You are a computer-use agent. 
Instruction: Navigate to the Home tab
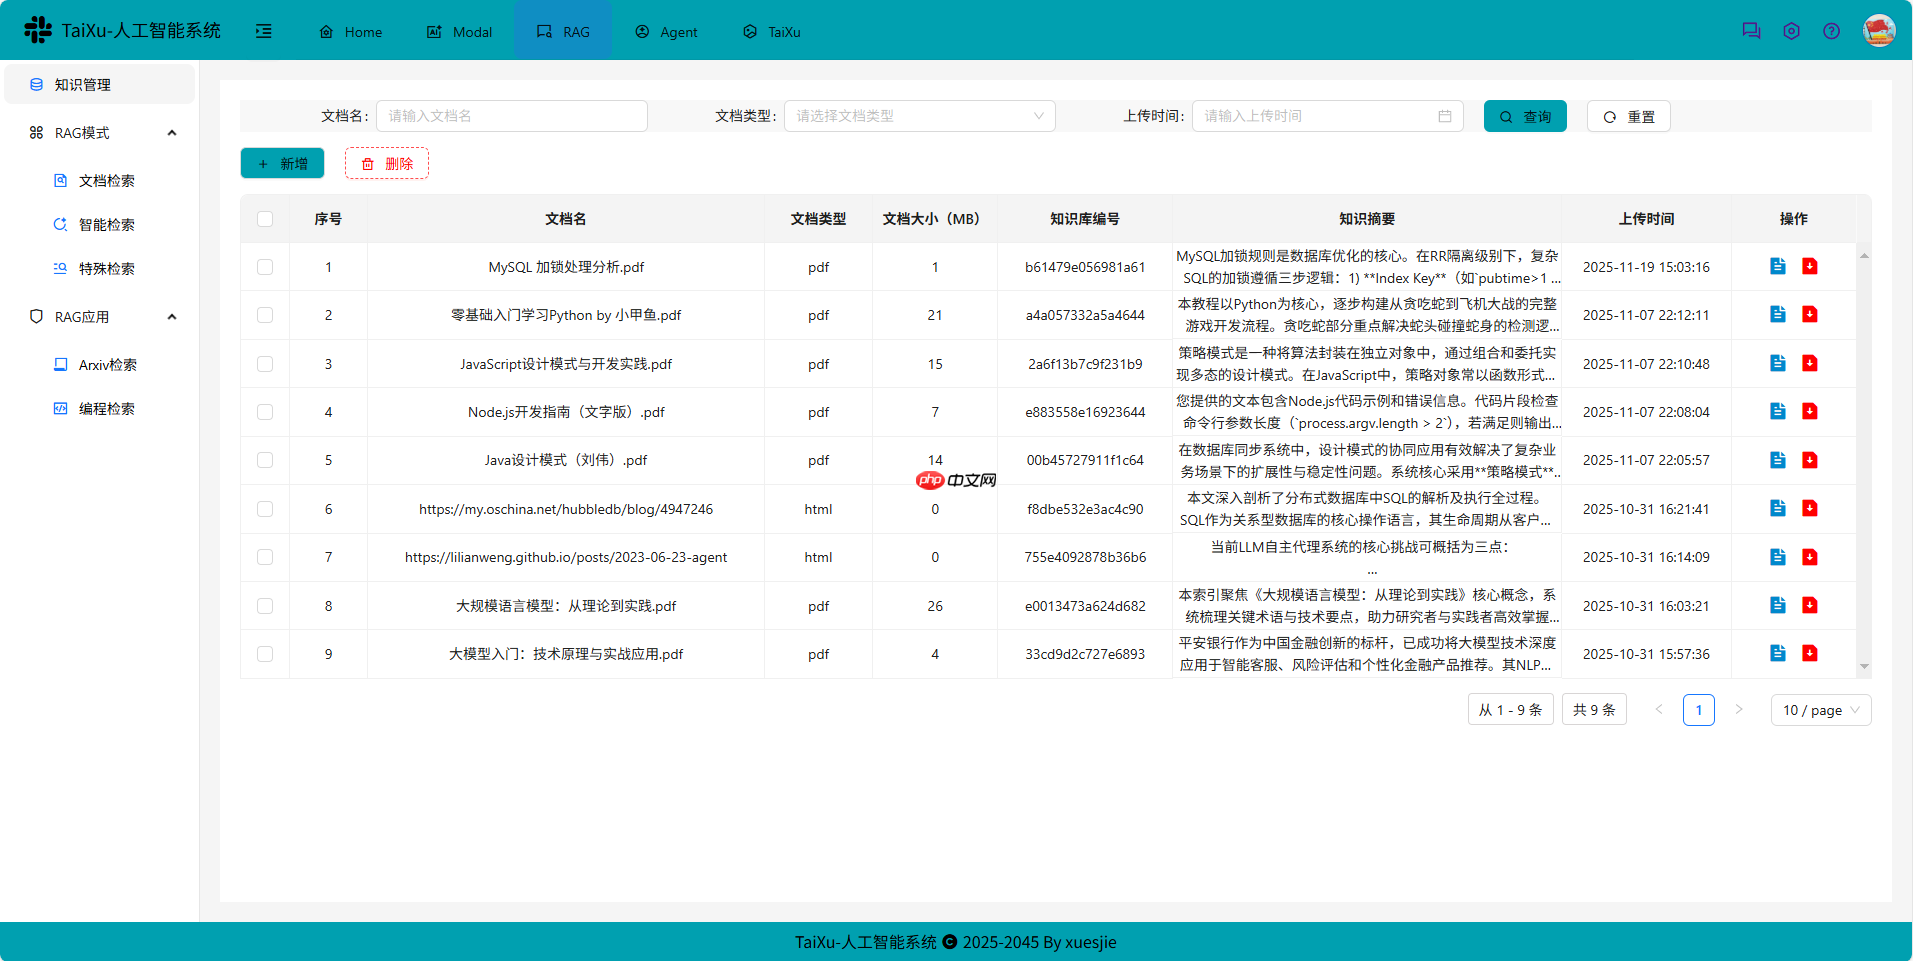(350, 31)
